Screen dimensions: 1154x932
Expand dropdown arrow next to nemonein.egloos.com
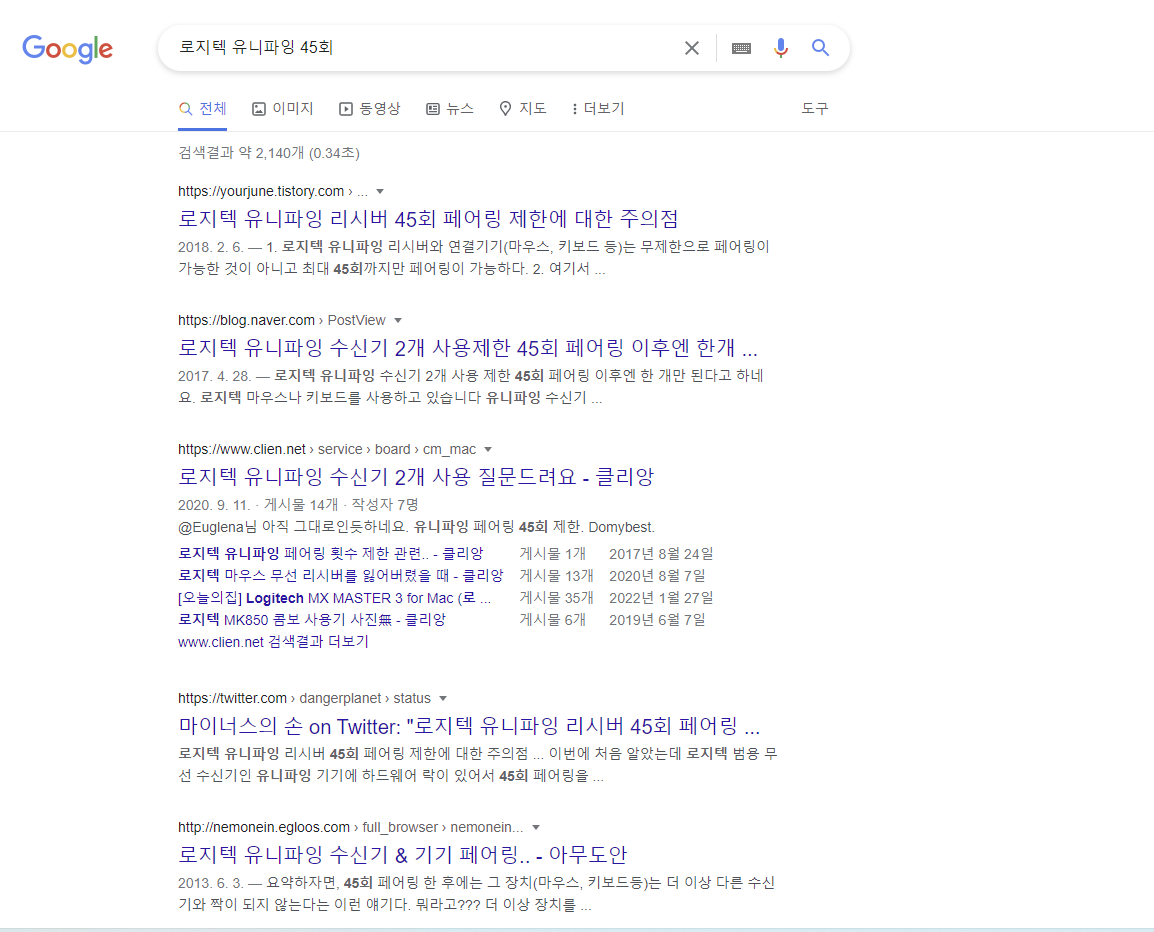[x=536, y=827]
